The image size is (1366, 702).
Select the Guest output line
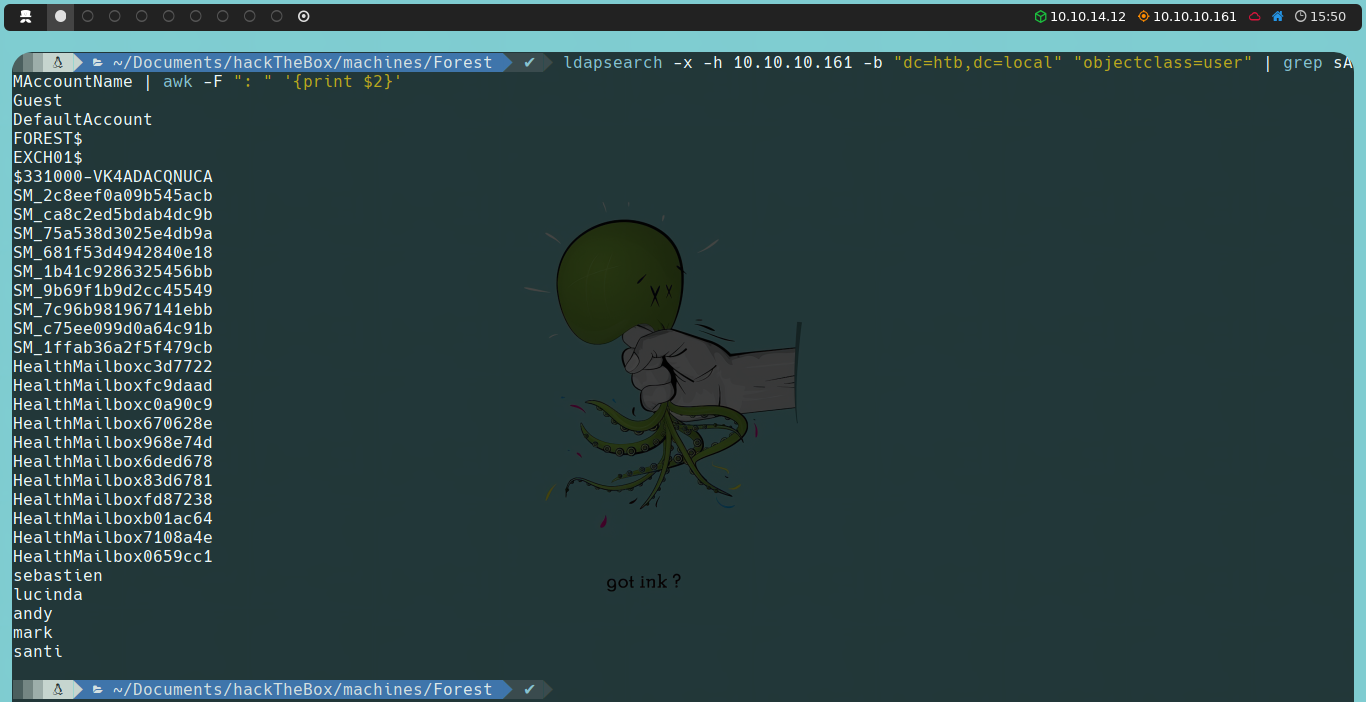click(x=38, y=100)
